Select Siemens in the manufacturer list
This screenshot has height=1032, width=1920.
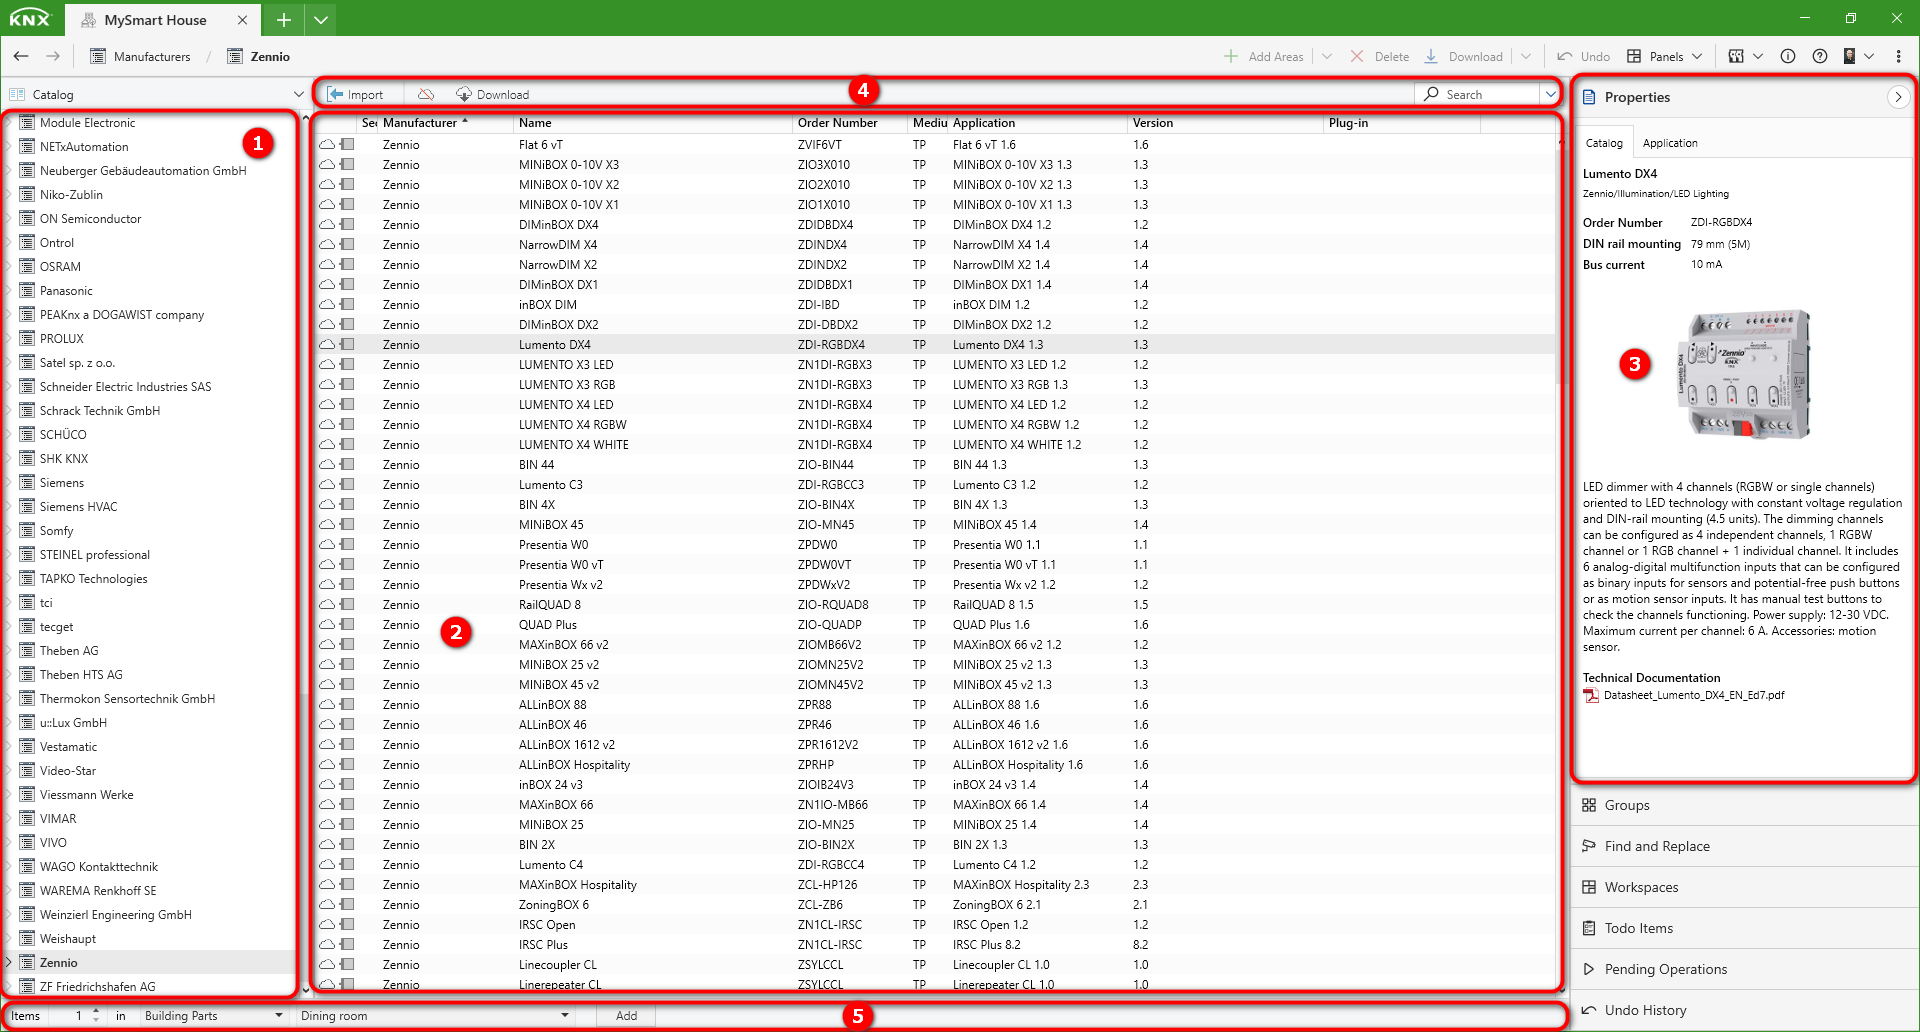click(62, 482)
